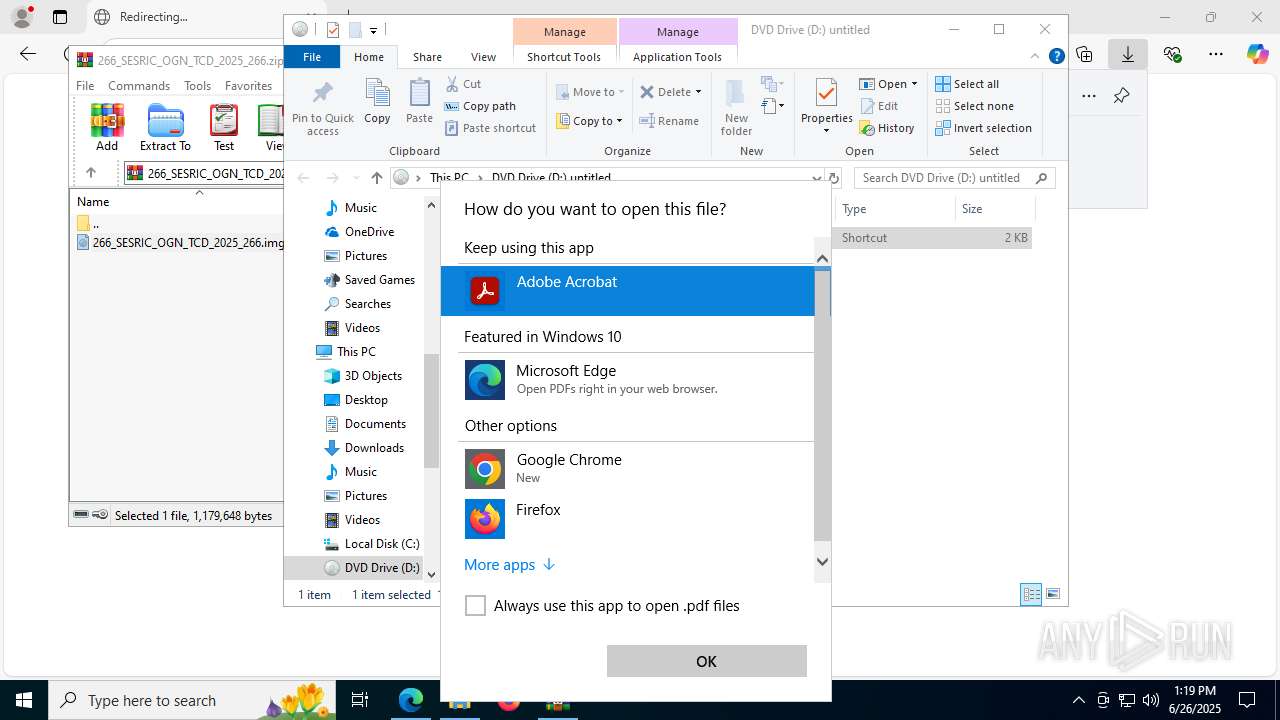1280x720 pixels.
Task: Select Local Disk (C:) in navigation pane
Action: pos(381,544)
